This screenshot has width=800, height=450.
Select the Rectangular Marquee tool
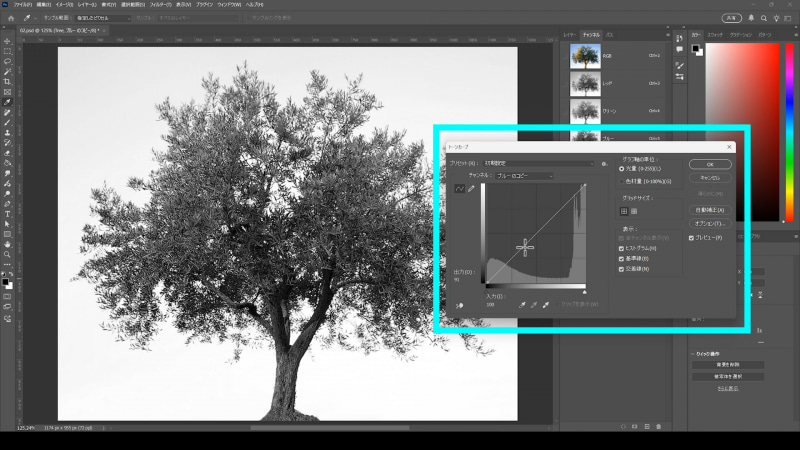[x=7, y=52]
